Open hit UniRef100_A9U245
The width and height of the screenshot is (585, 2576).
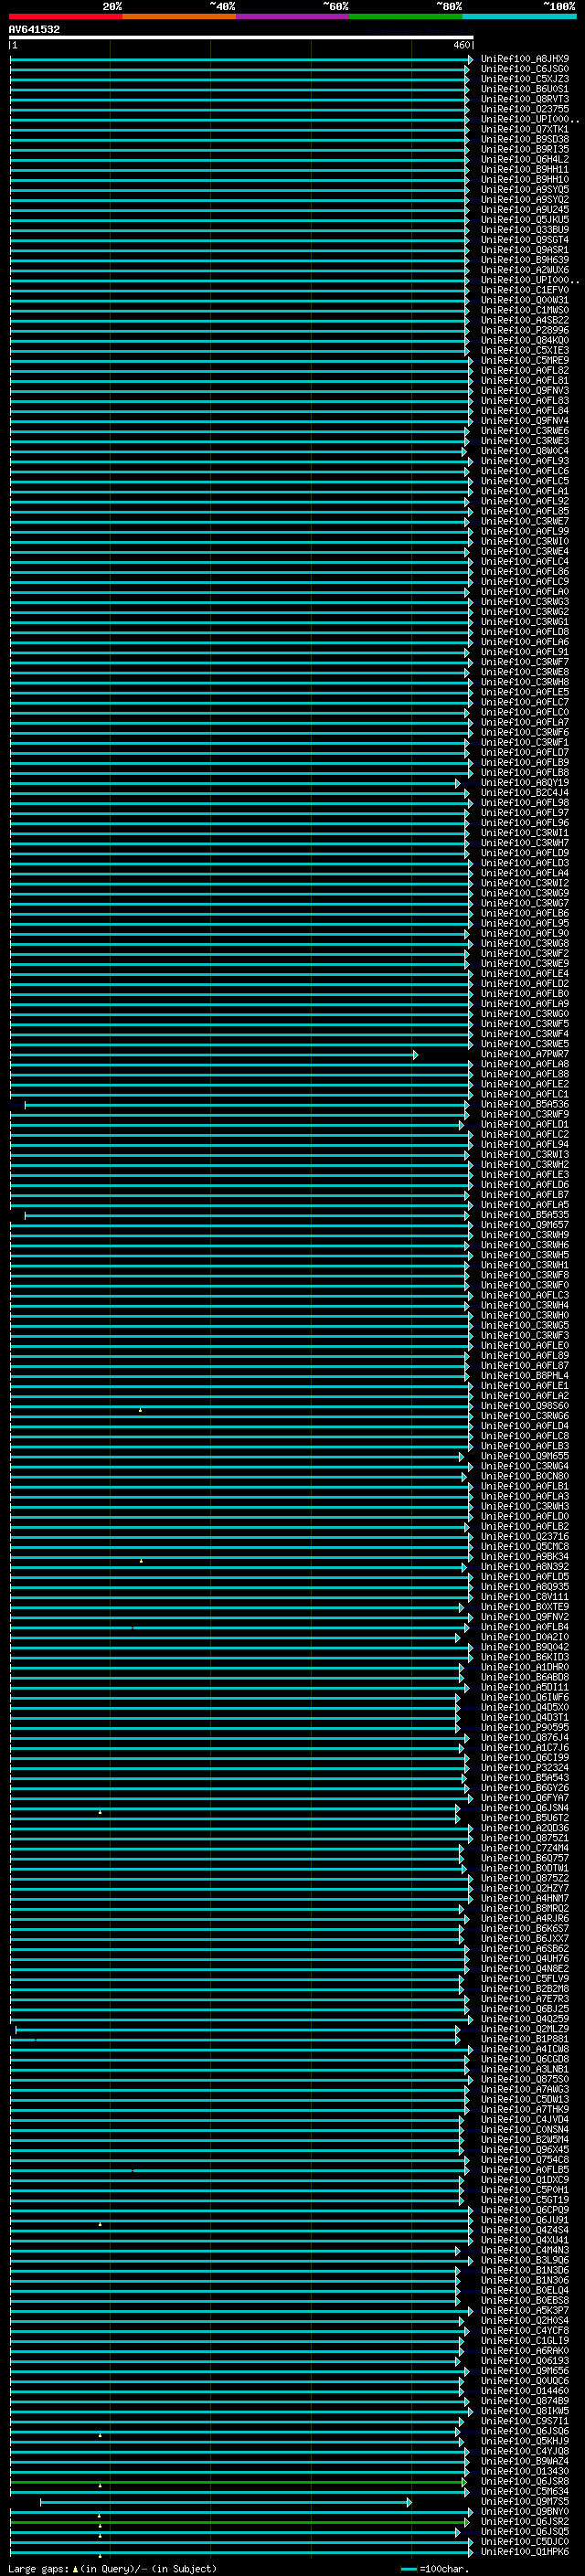(524, 209)
